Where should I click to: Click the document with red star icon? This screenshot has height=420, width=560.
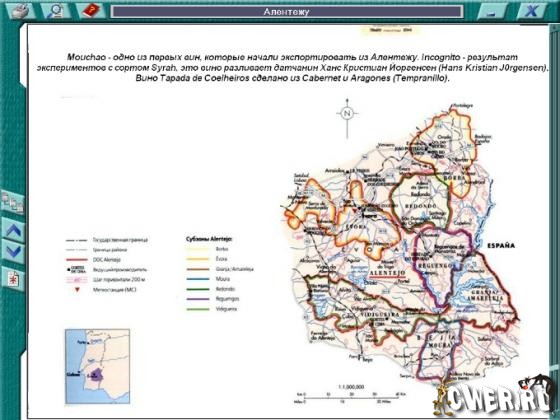13,279
